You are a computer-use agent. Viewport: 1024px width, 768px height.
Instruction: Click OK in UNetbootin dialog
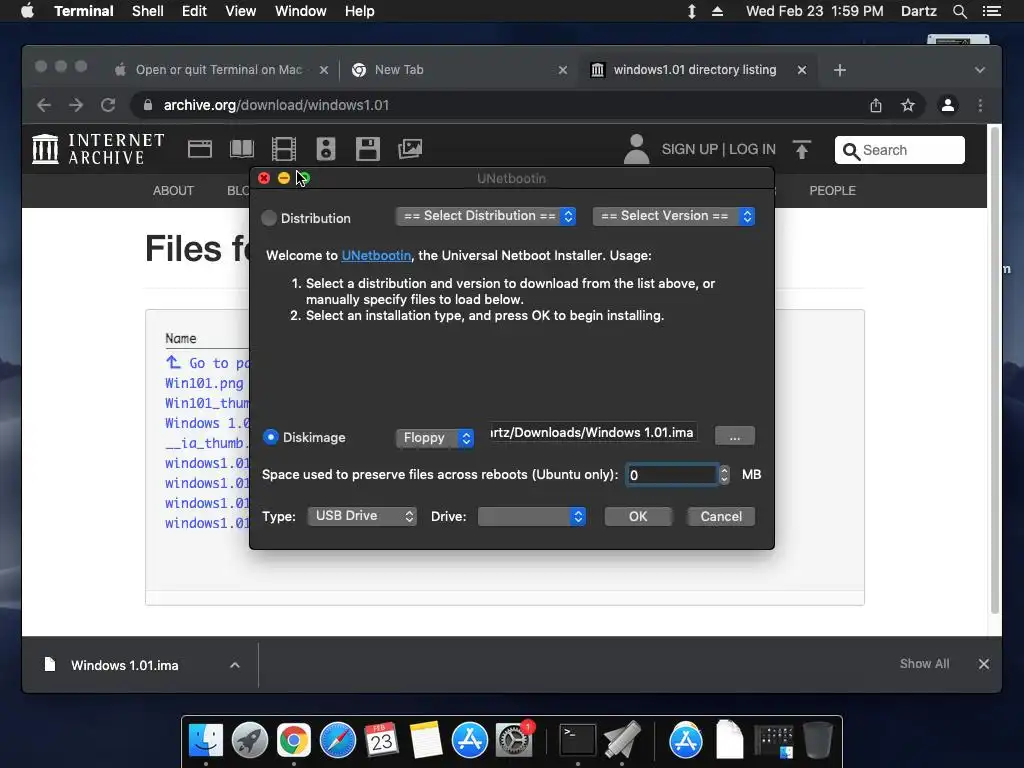tap(638, 517)
